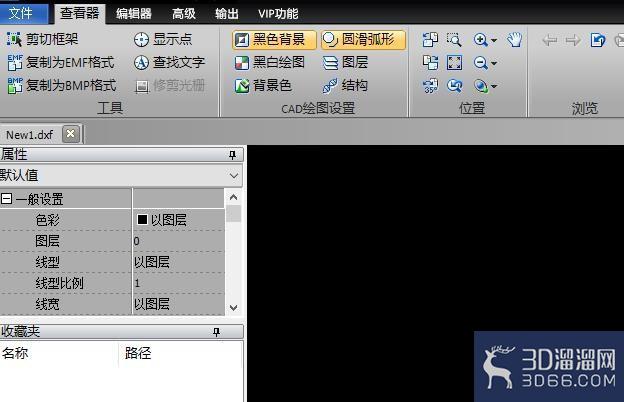Screen dimensions: 624x402
Task: Open the zoom out dropdown arrow
Action: click(x=494, y=63)
